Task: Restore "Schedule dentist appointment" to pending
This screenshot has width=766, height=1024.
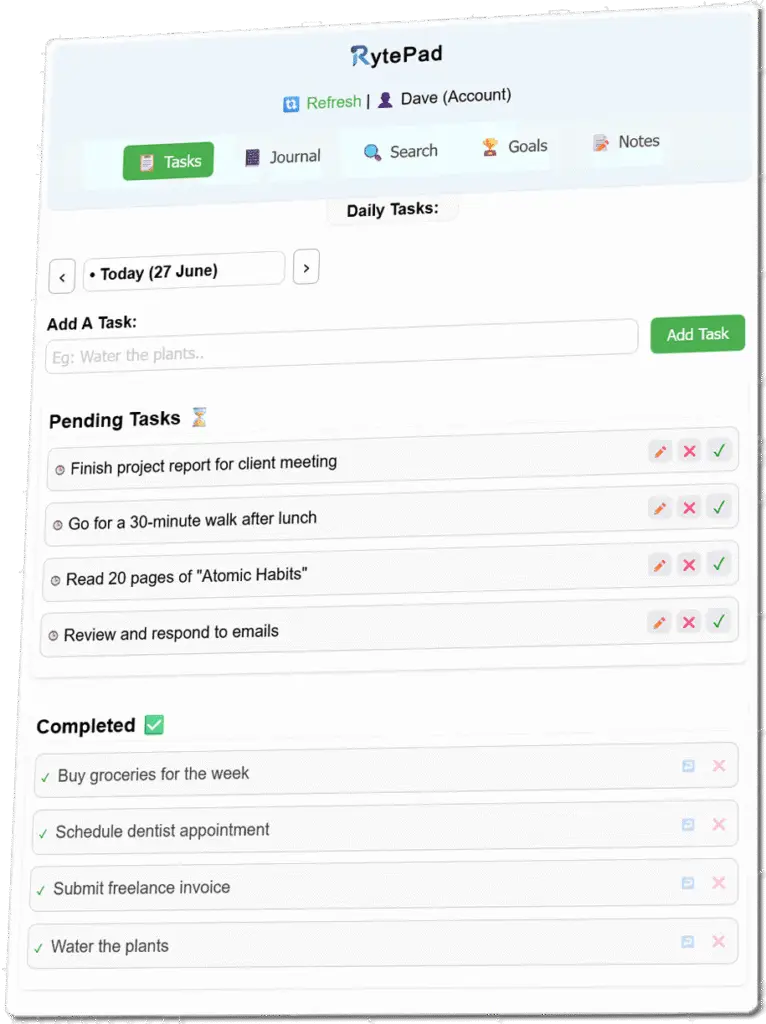Action: point(688,824)
